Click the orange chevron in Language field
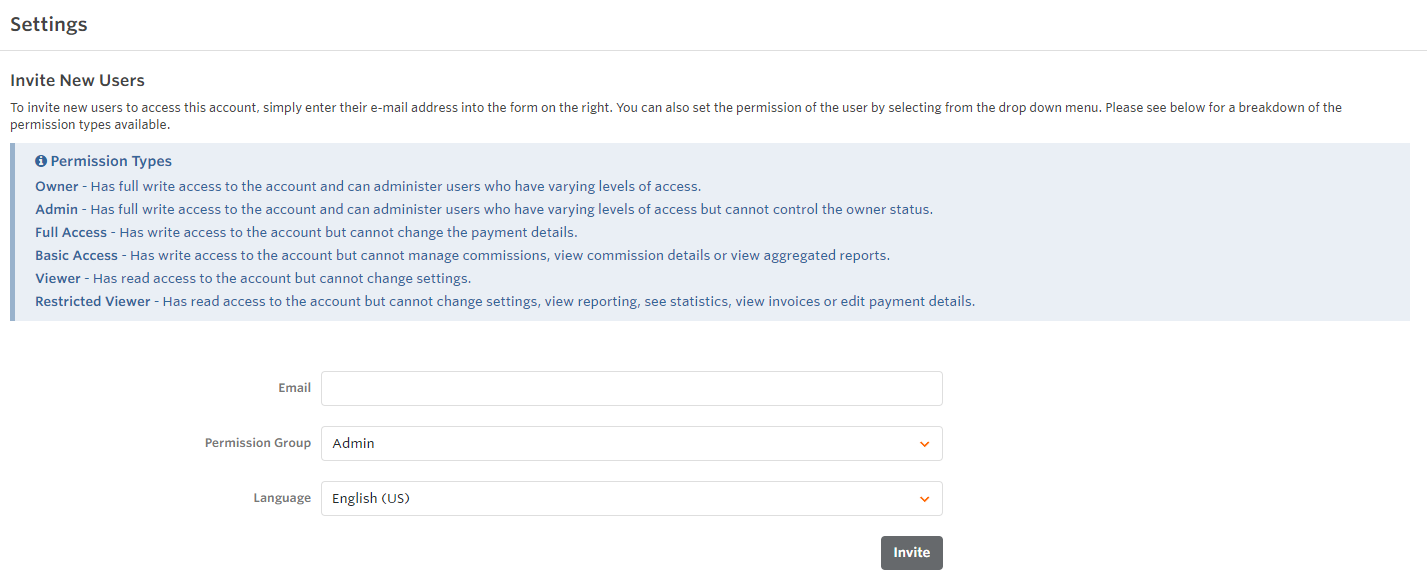 (924, 499)
